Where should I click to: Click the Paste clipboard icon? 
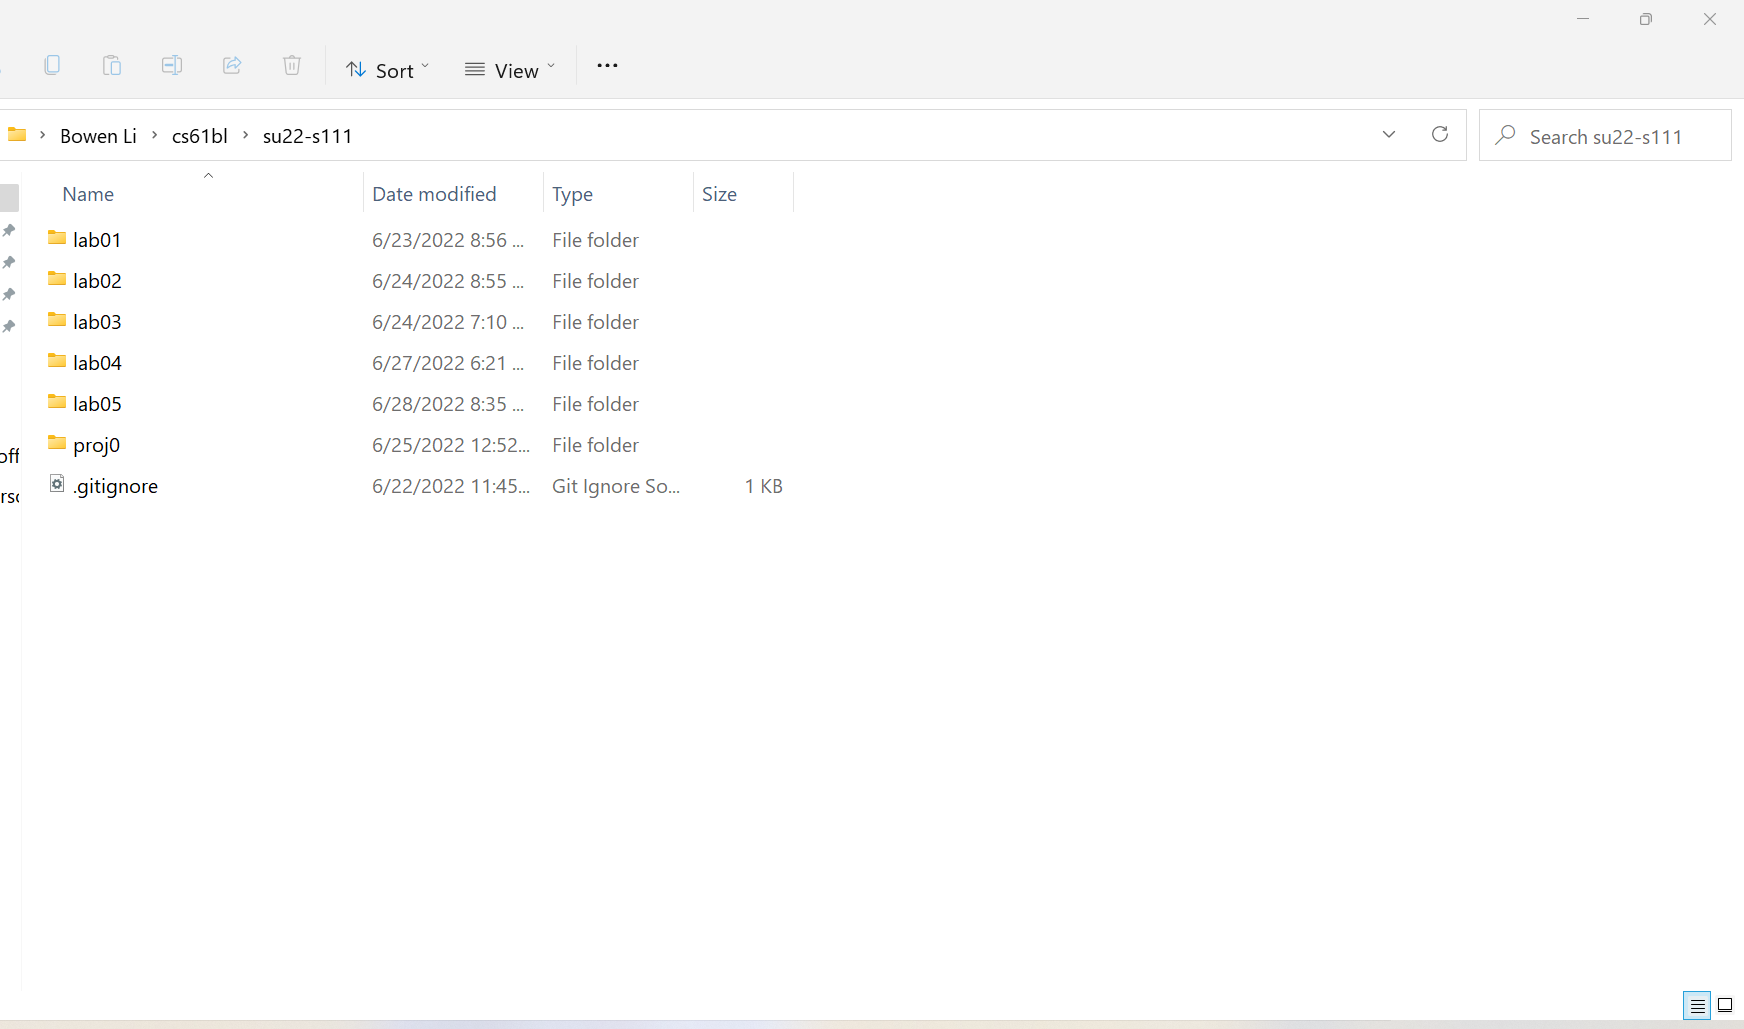tap(112, 66)
